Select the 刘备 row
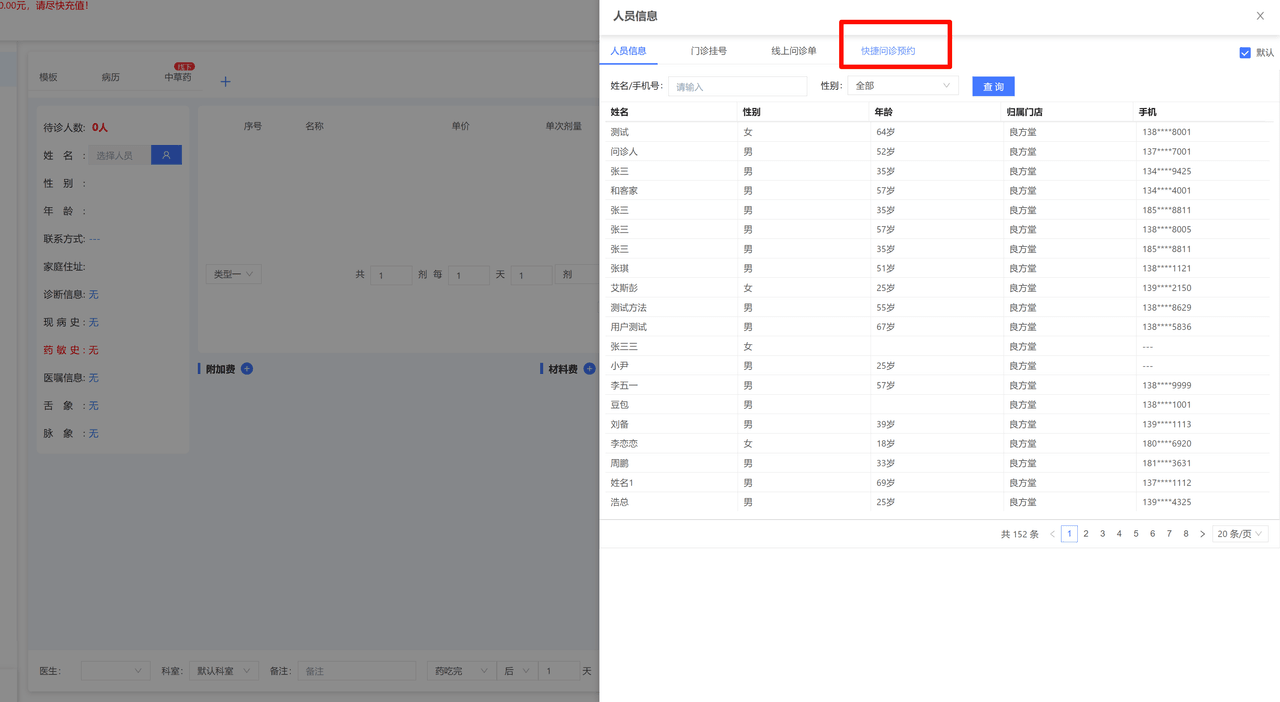This screenshot has width=1280, height=702. tap(939, 424)
